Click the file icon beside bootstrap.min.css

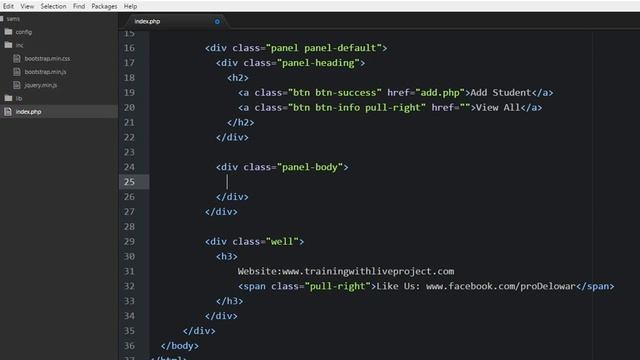[17, 58]
